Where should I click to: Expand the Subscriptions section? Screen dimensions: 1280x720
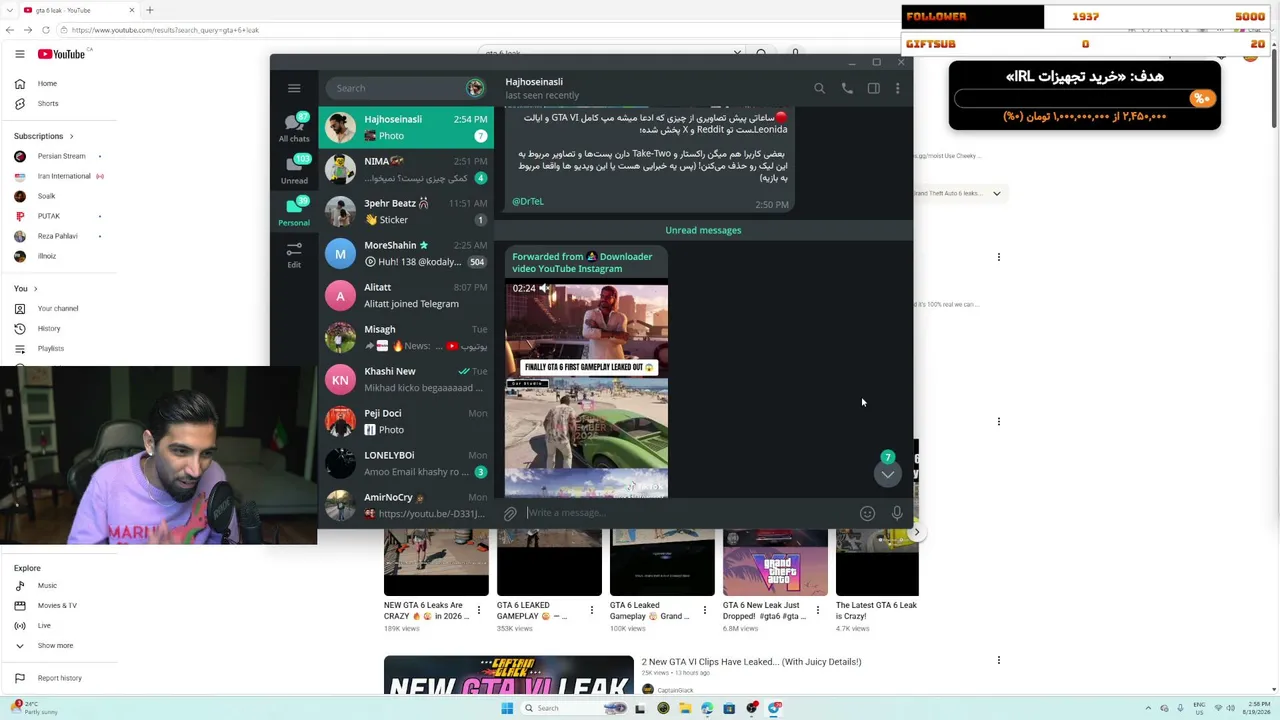tap(44, 136)
